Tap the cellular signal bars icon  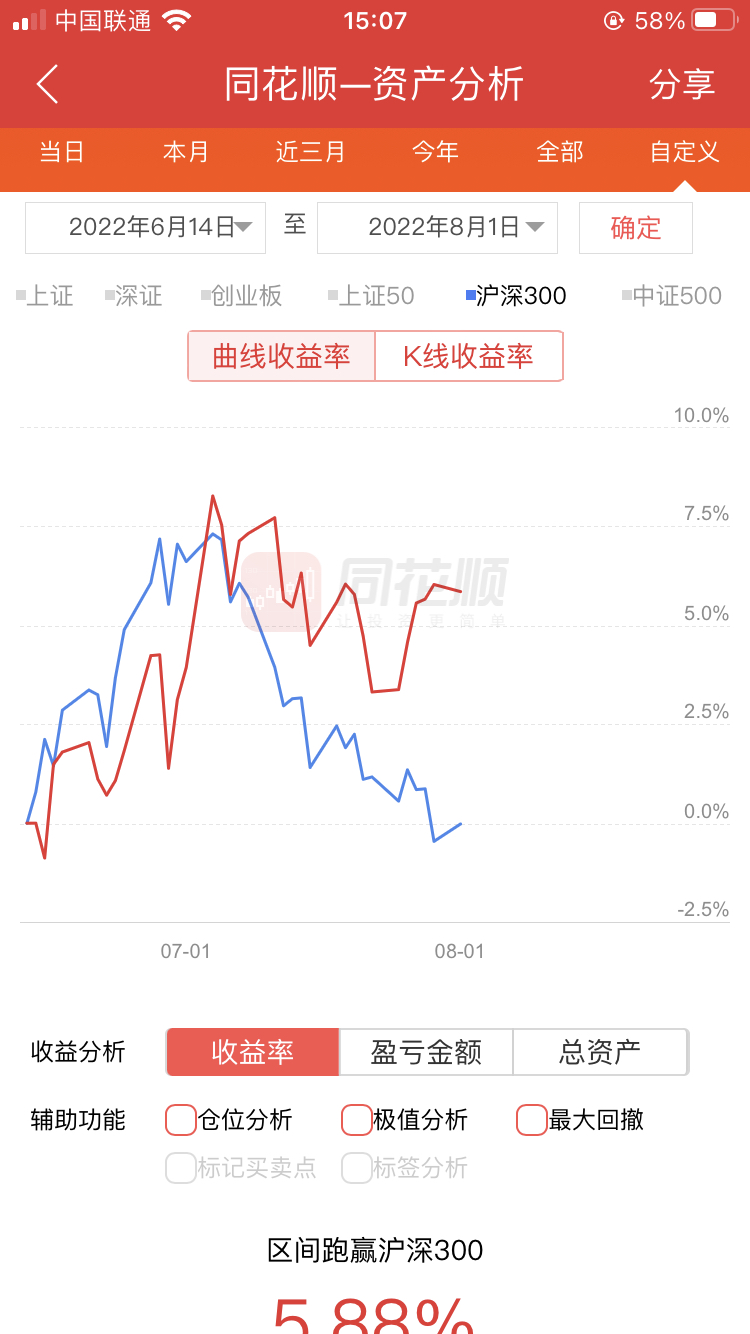click(29, 20)
